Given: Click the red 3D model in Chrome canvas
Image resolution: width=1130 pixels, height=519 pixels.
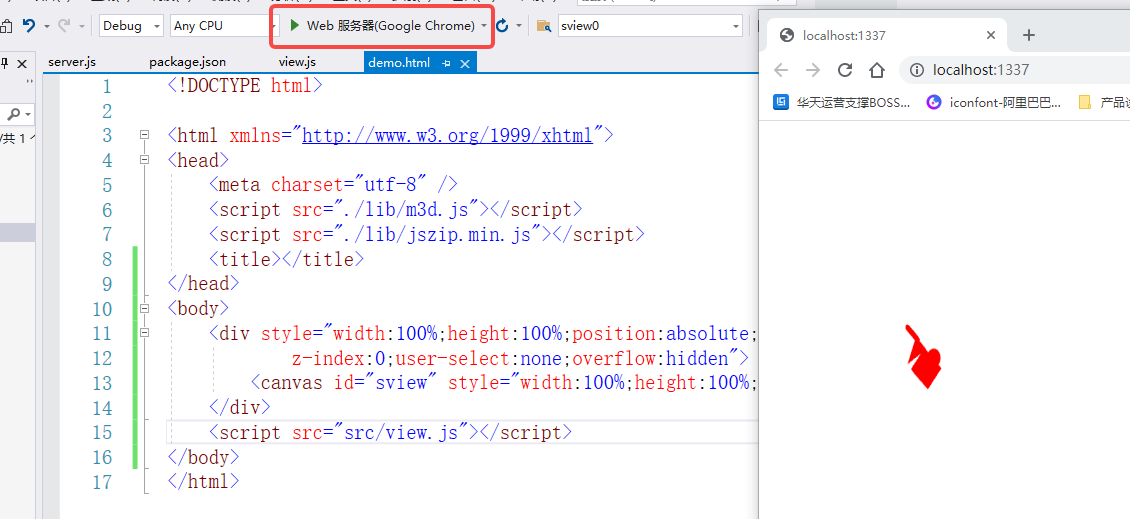Looking at the screenshot, I should [923, 357].
